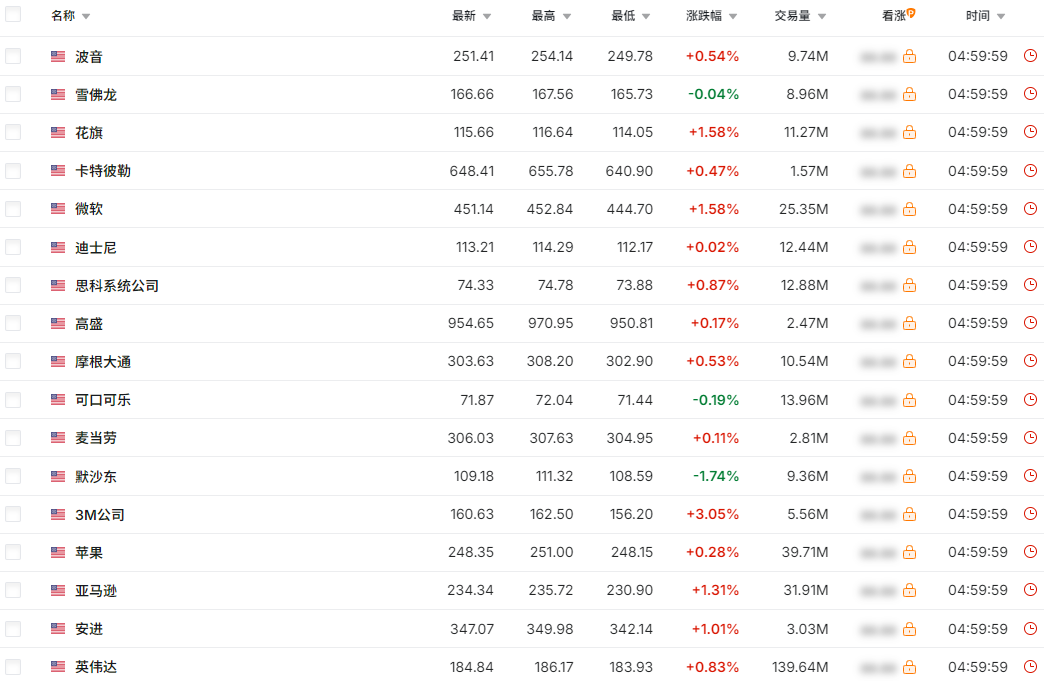The width and height of the screenshot is (1052, 681).
Task: Open the 思科系统公司 stock link
Action: [117, 286]
